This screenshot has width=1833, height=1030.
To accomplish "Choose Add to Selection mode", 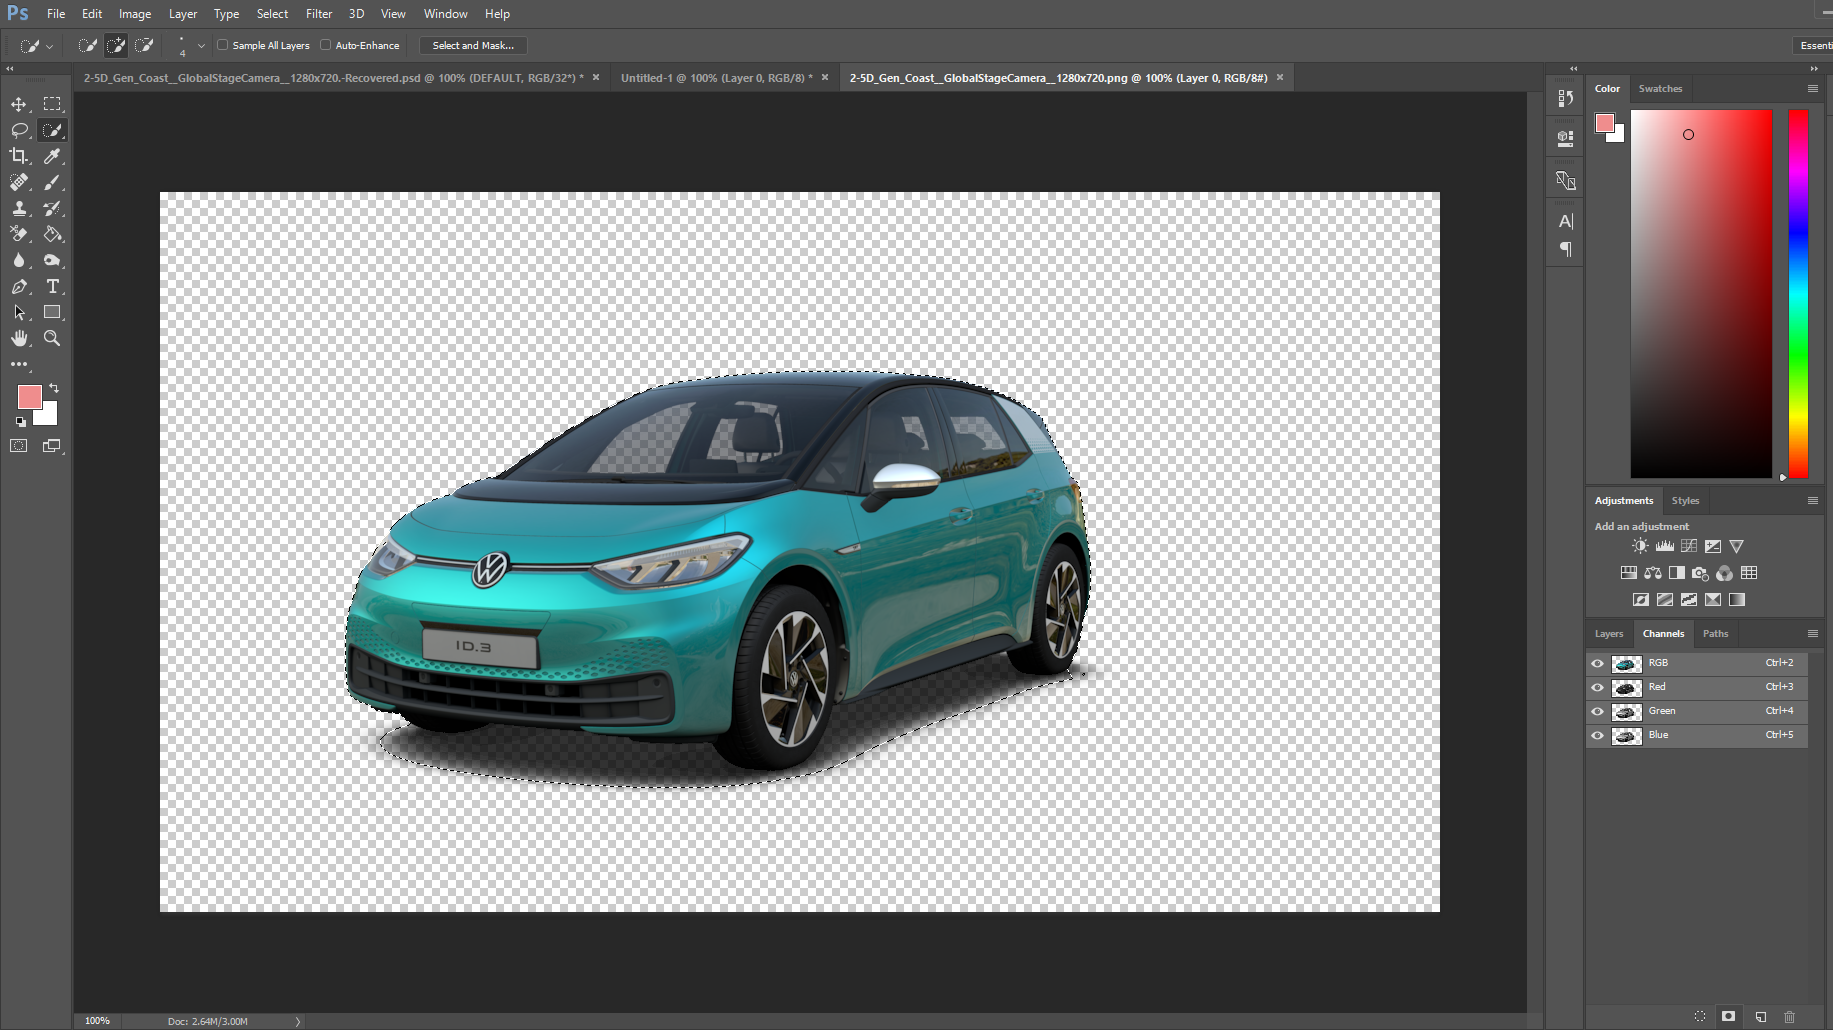I will point(116,45).
